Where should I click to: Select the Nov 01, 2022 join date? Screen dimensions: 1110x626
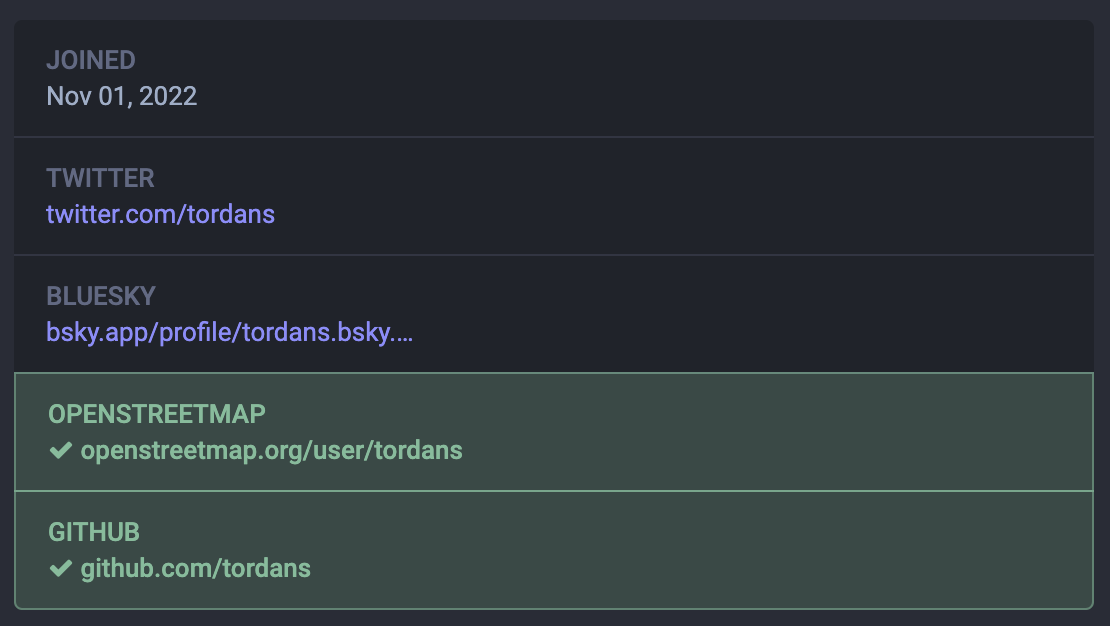pos(121,96)
